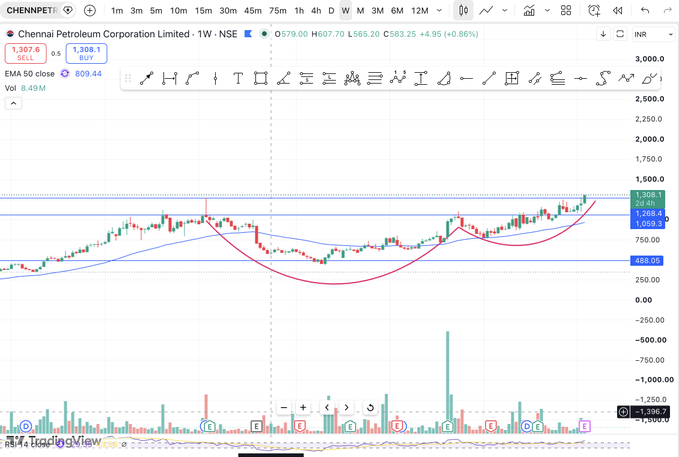Pick the head and shoulders pattern tool
This screenshot has height=457, width=679.
[x=352, y=78]
